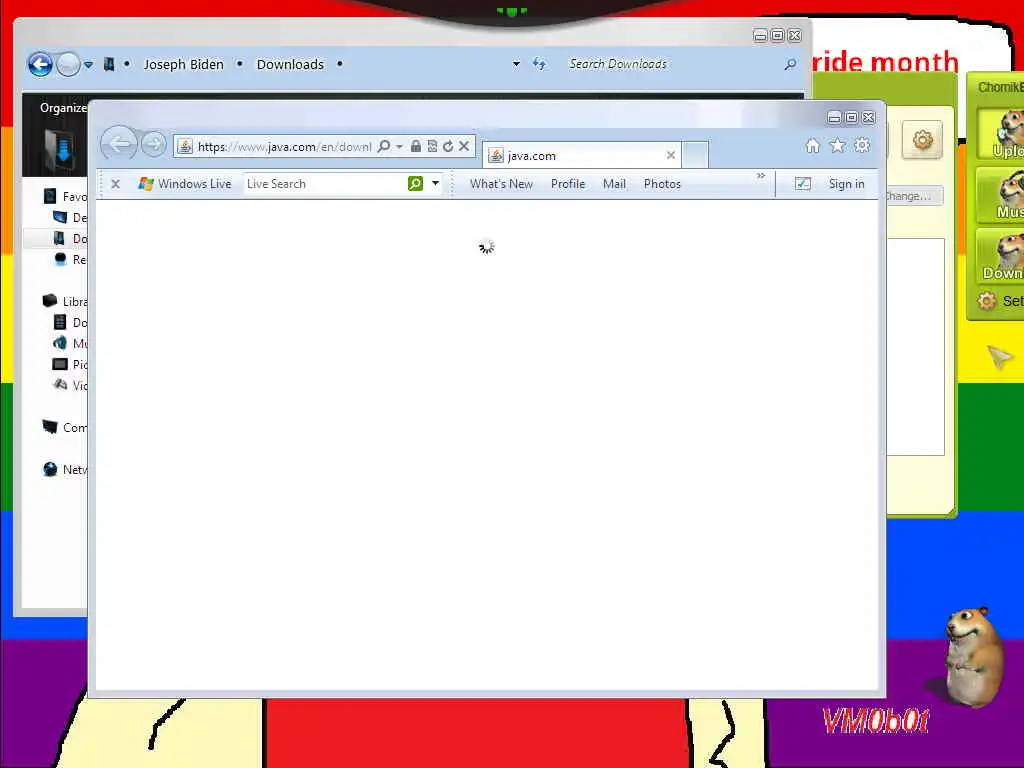Minimize the Downloads Explorer window
The image size is (1024, 768).
760,36
